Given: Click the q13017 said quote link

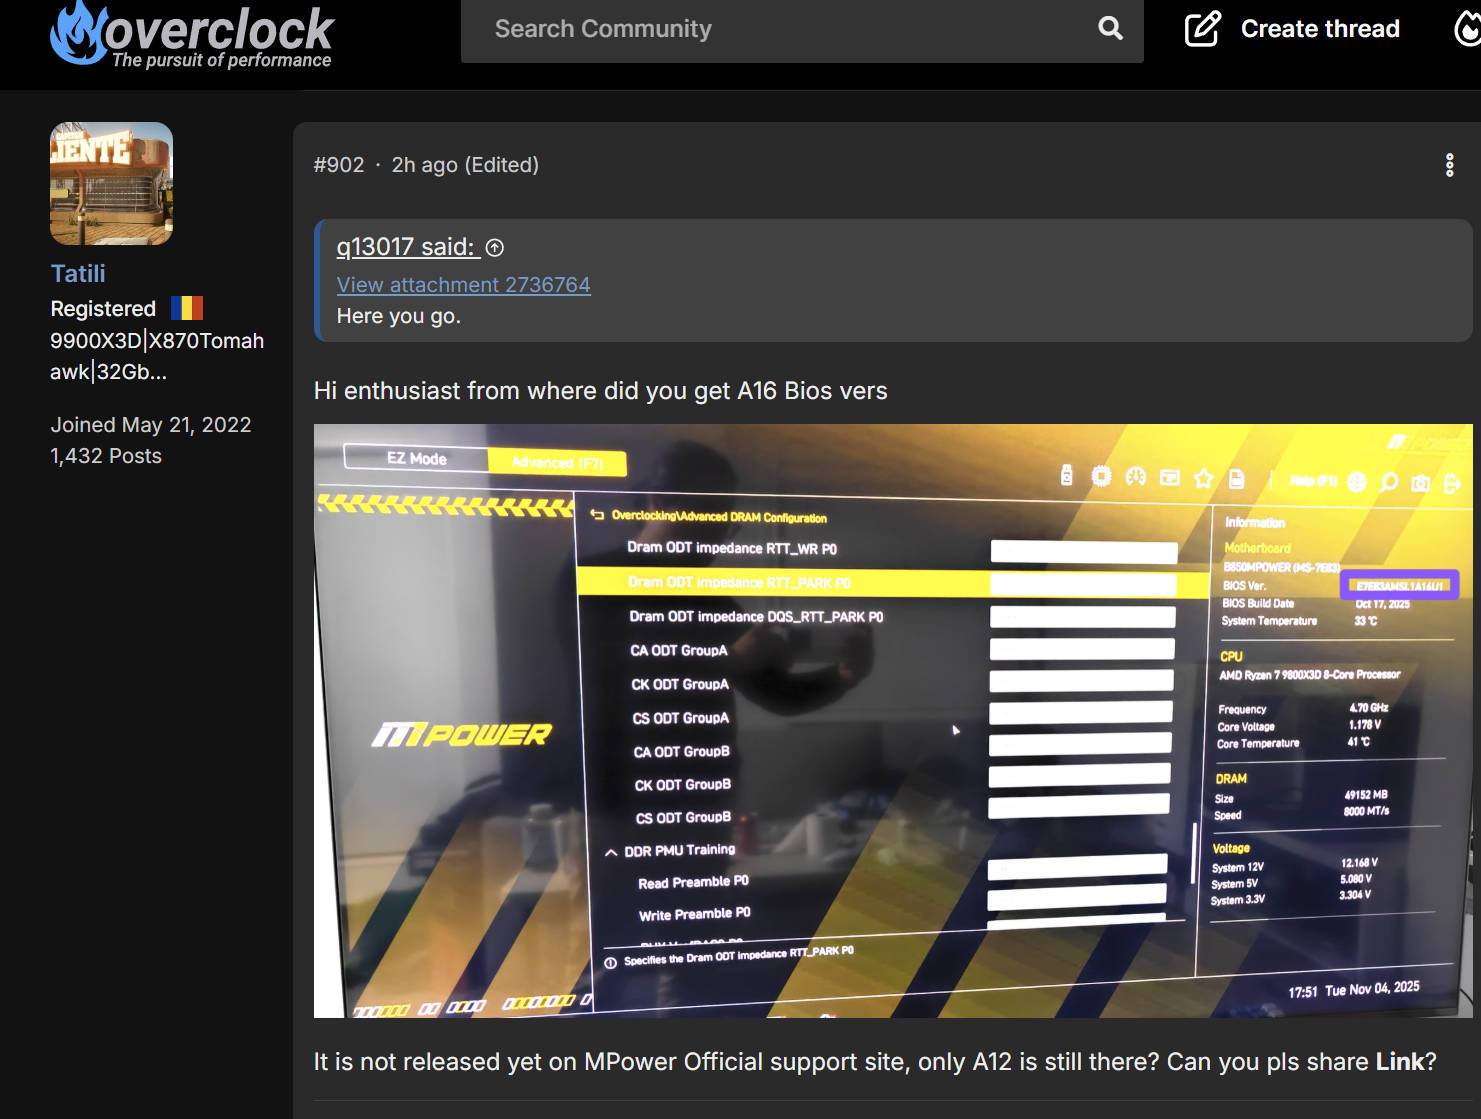Looking at the screenshot, I should coord(405,247).
